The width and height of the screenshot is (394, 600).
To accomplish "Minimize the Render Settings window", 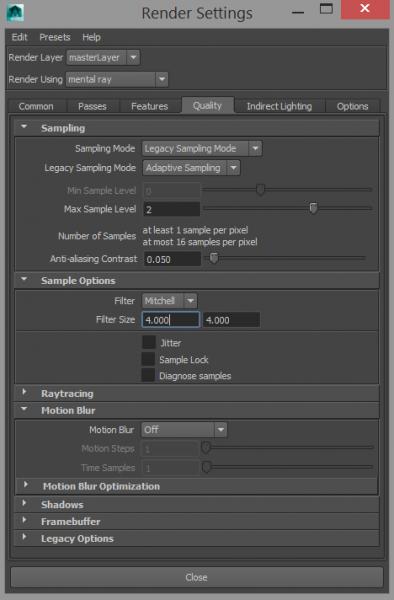I will (x=298, y=12).
